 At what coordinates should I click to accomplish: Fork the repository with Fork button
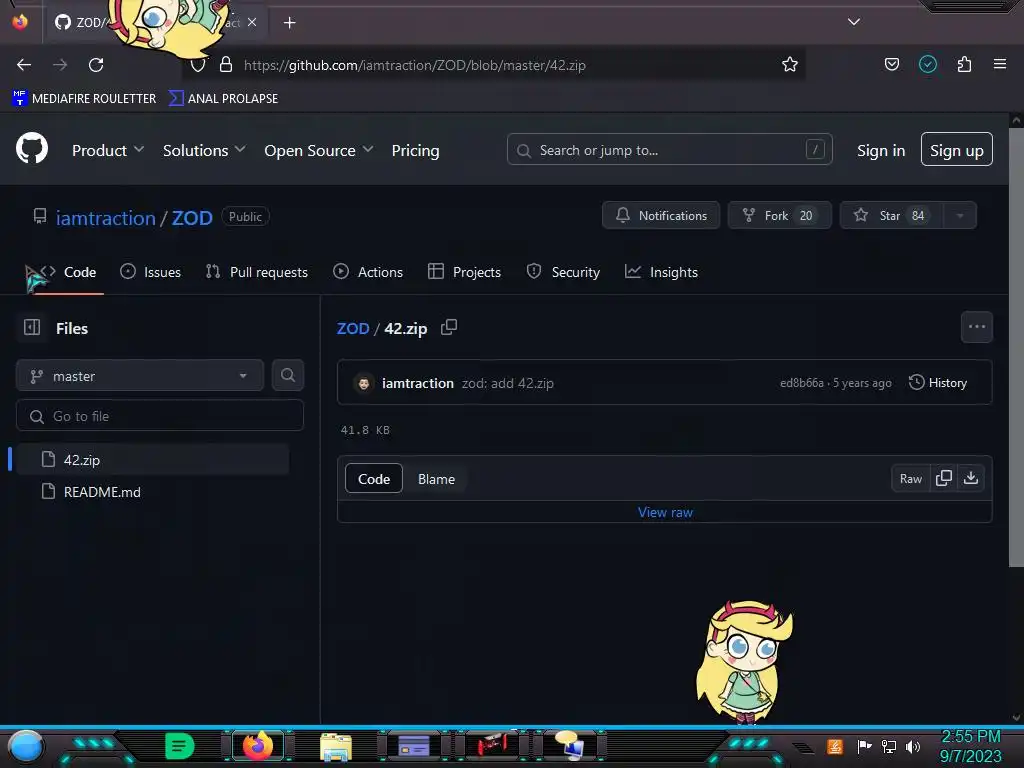pyautogui.click(x=779, y=216)
